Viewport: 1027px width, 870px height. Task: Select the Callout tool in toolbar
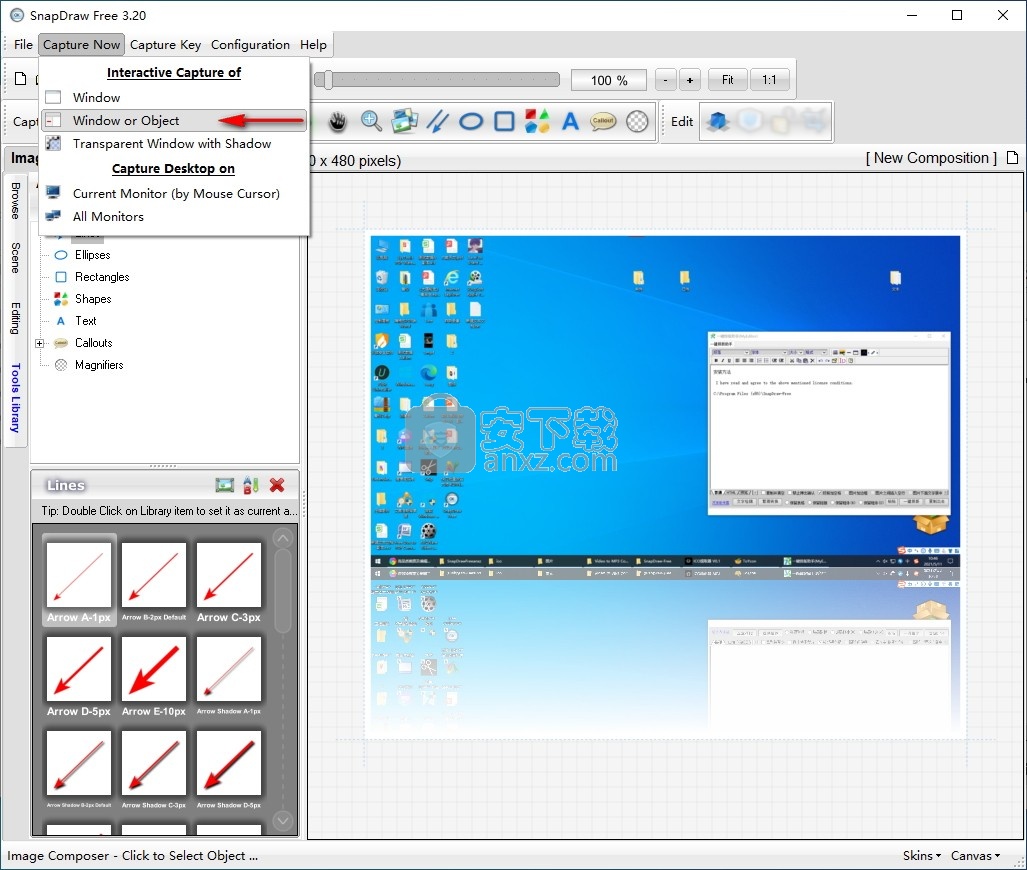603,121
